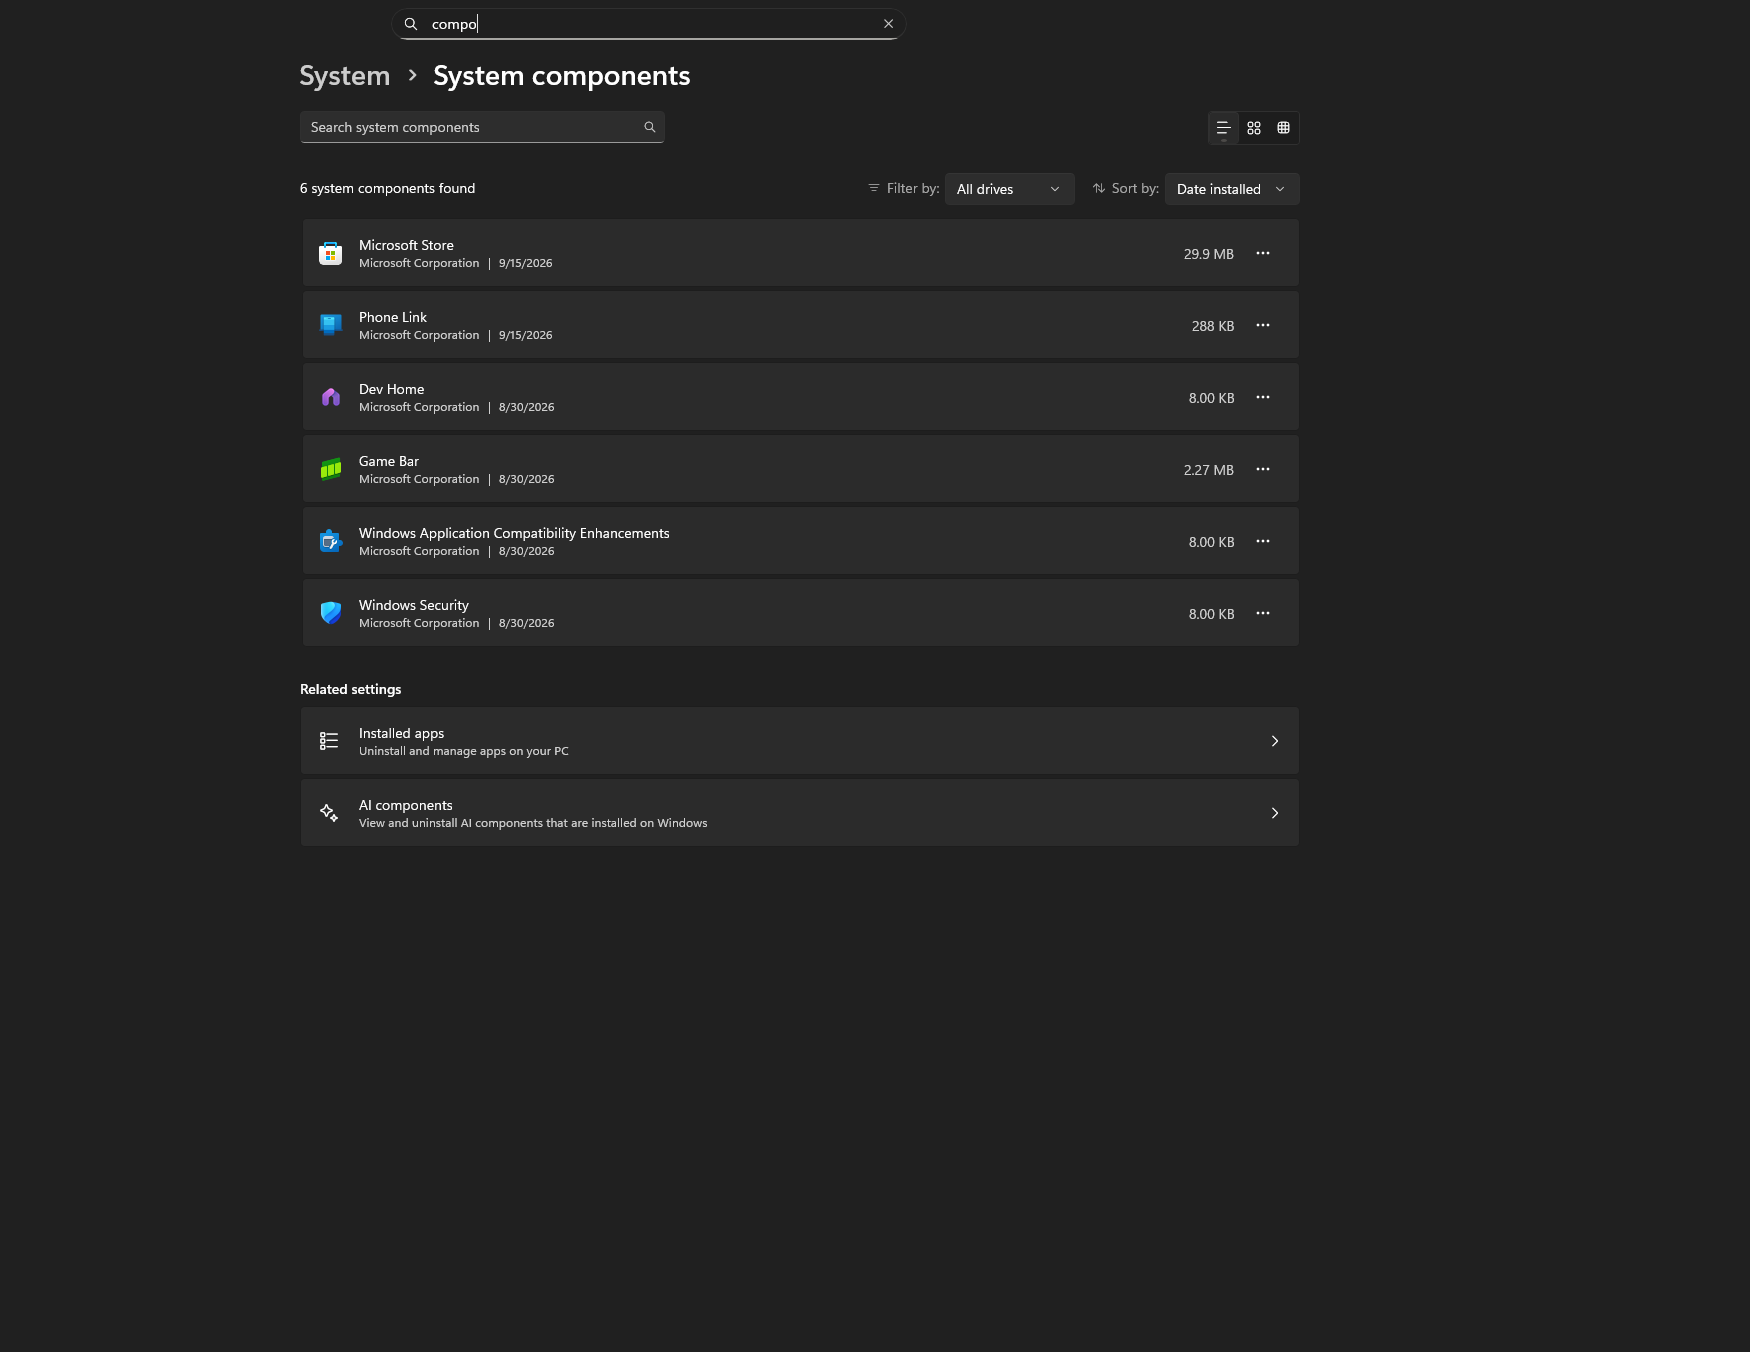This screenshot has height=1352, width=1750.
Task: Open AI components related setting
Action: click(x=800, y=813)
